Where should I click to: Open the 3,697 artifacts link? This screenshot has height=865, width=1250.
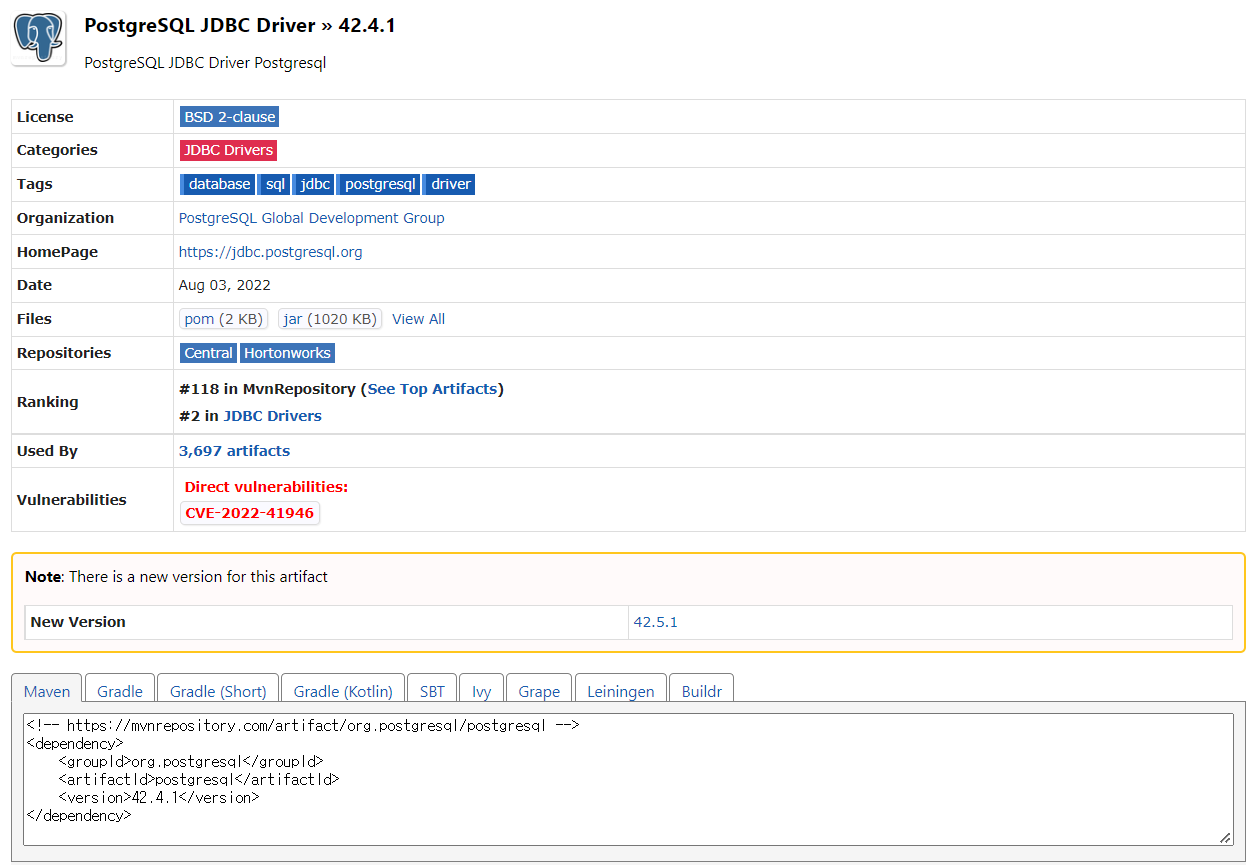(x=234, y=451)
